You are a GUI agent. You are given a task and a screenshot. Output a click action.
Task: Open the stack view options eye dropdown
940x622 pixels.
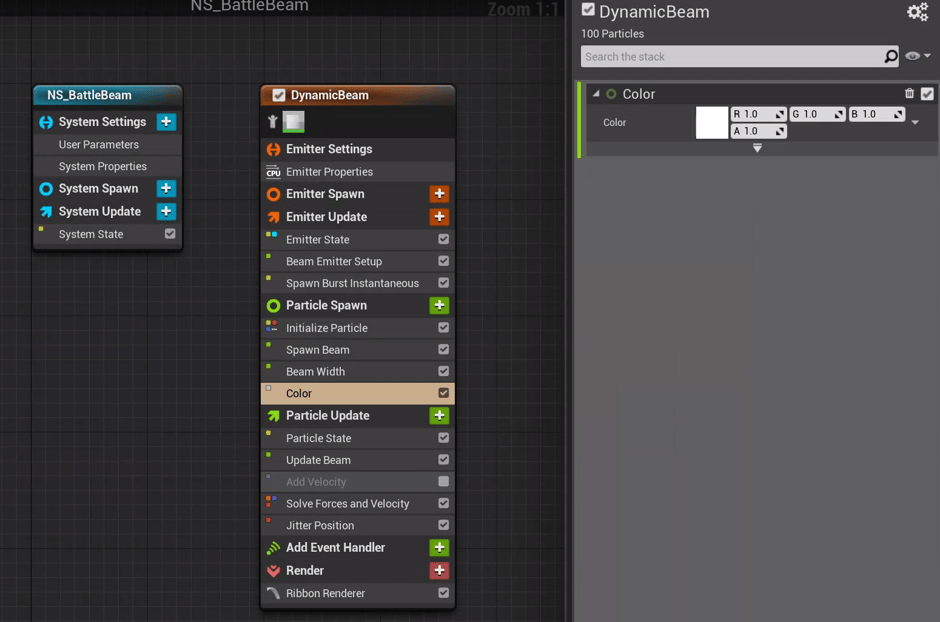tap(917, 56)
